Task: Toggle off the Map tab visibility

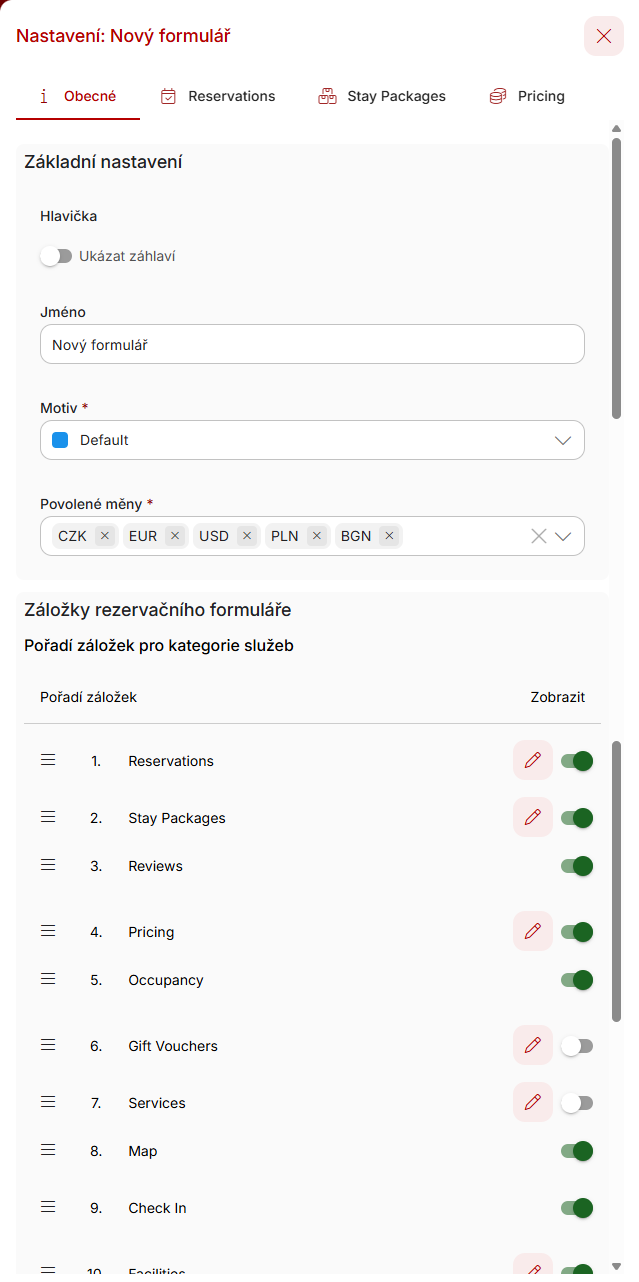Action: point(577,1151)
